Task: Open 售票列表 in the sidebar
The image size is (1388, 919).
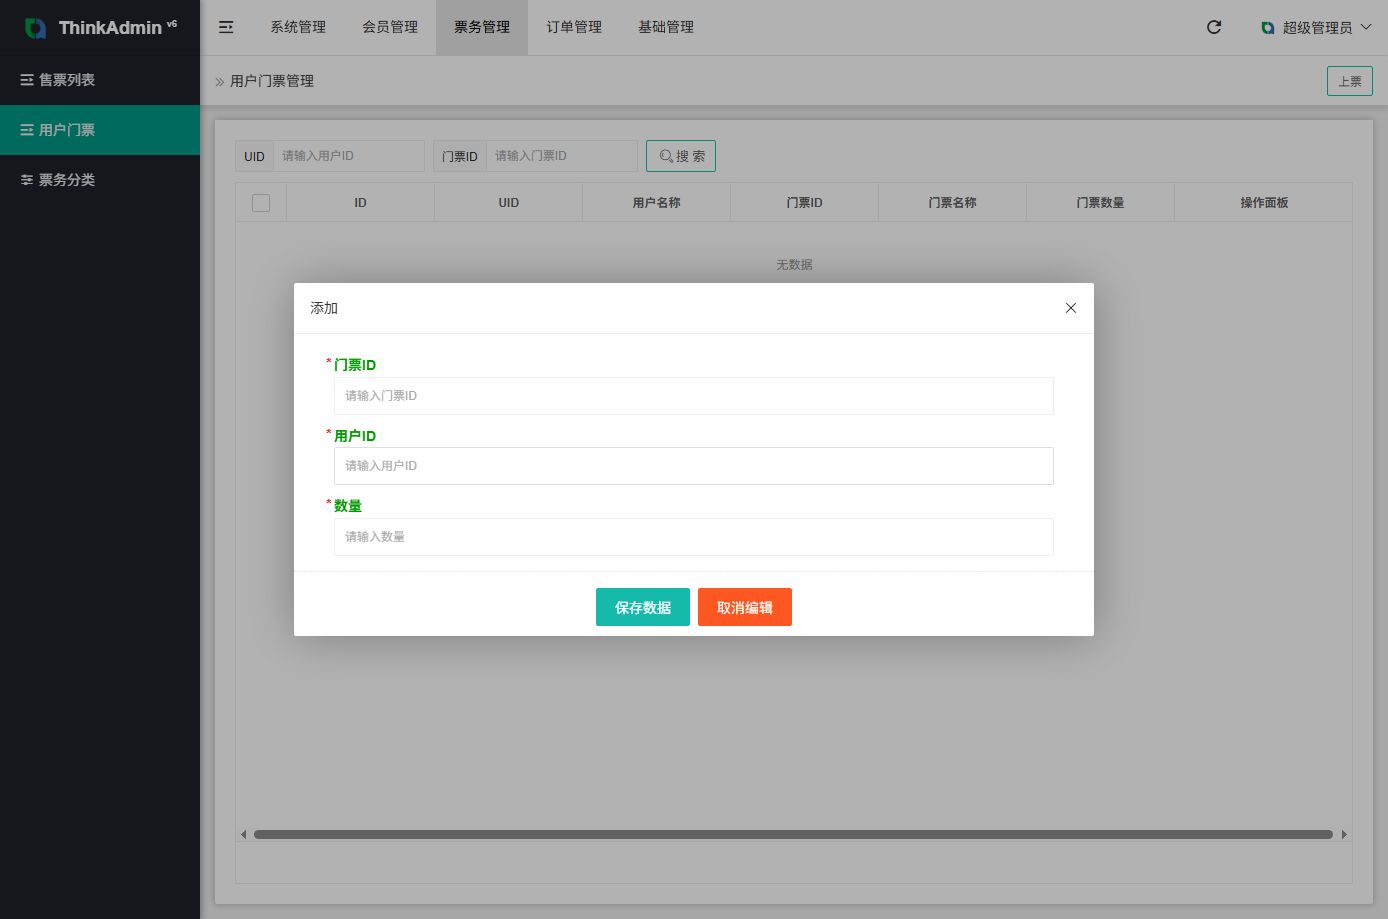Action: [100, 80]
